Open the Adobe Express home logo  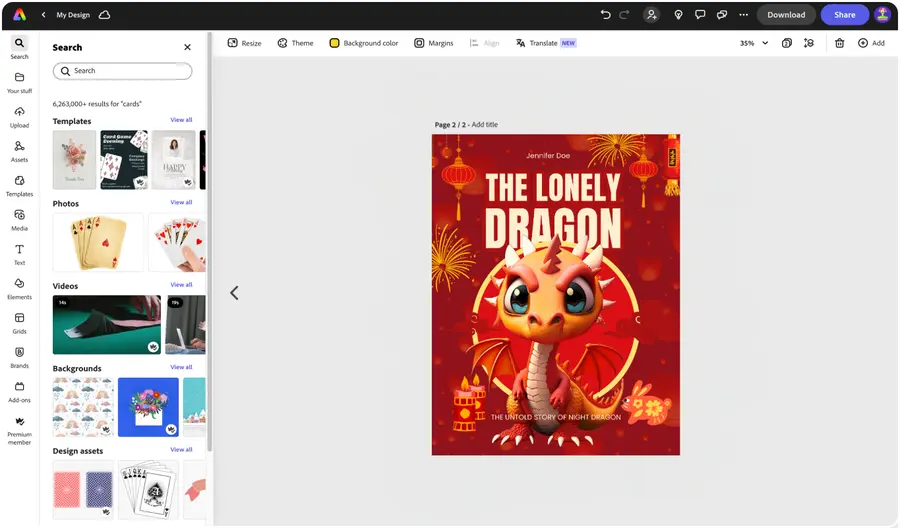point(20,15)
